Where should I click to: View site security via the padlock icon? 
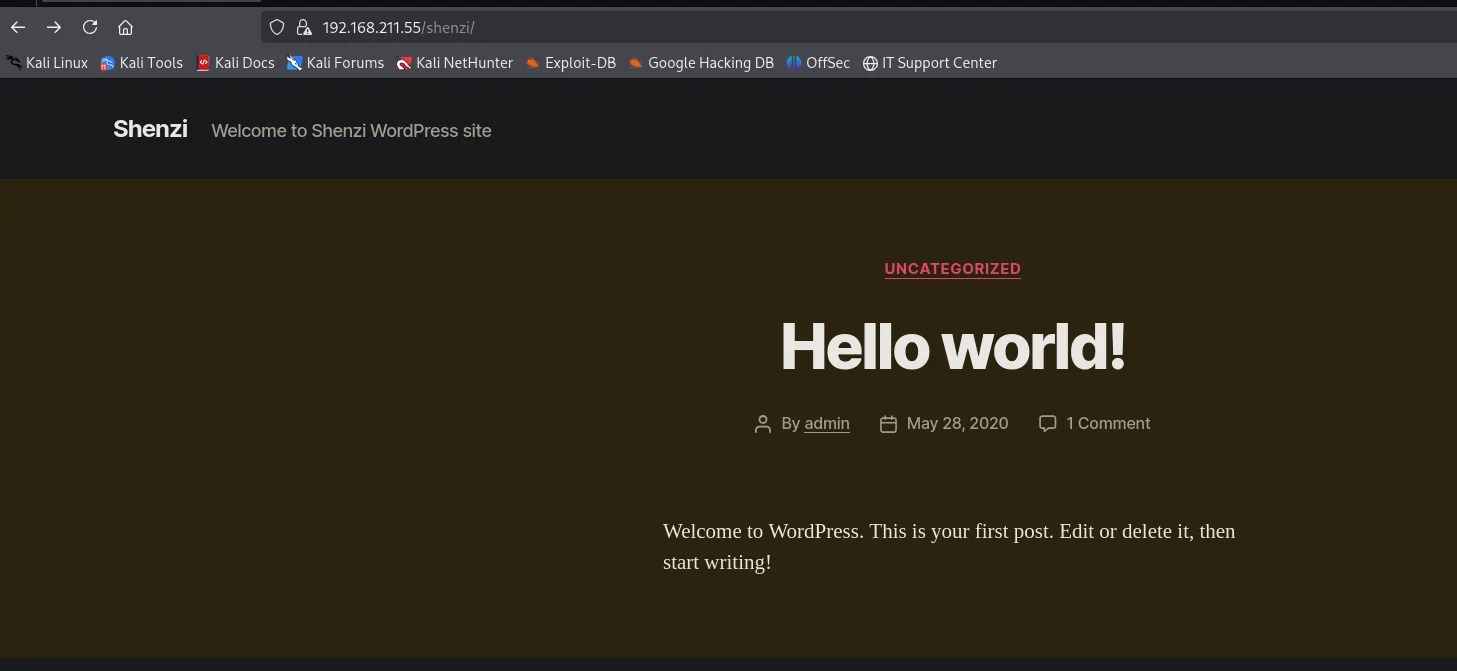click(304, 27)
